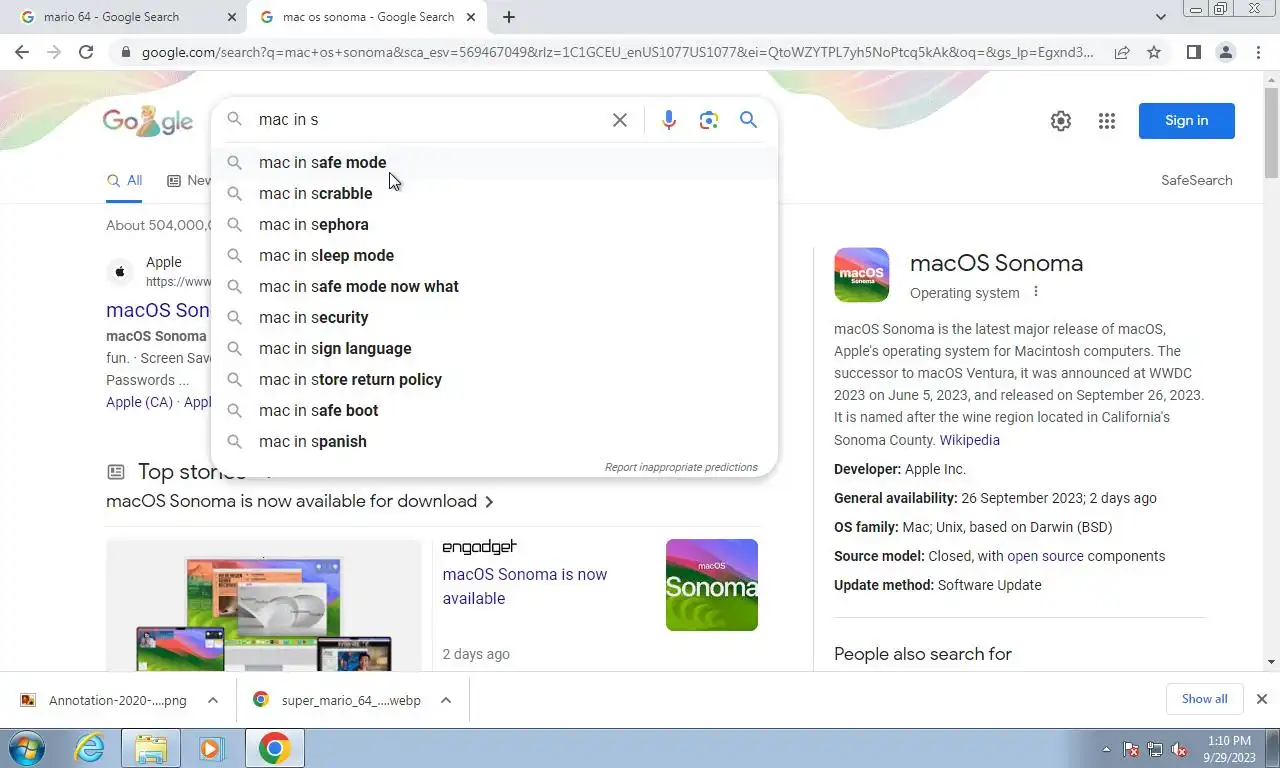Follow the open source link
The height and width of the screenshot is (768, 1280).
pos(1045,556)
